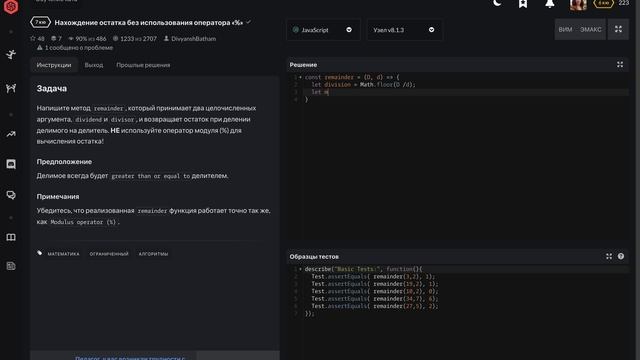Toggle dark mode moon icon
The width and height of the screenshot is (640, 360).
(497, 3)
